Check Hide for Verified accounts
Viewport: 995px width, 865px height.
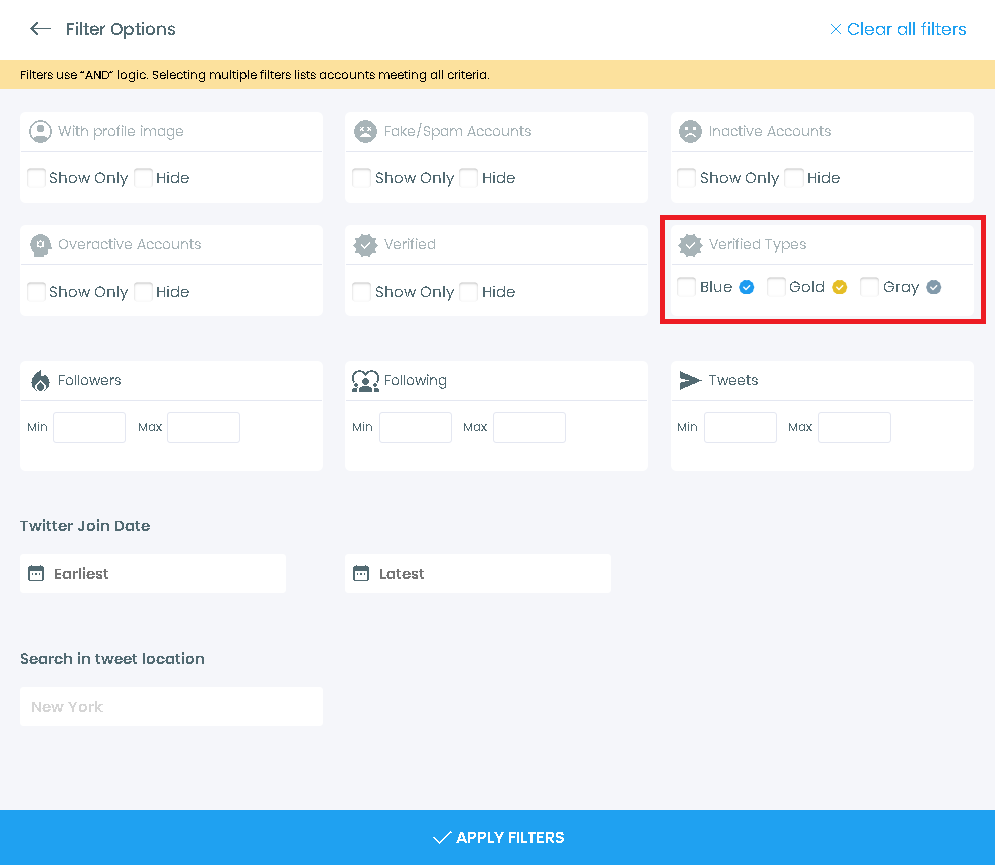(x=469, y=292)
